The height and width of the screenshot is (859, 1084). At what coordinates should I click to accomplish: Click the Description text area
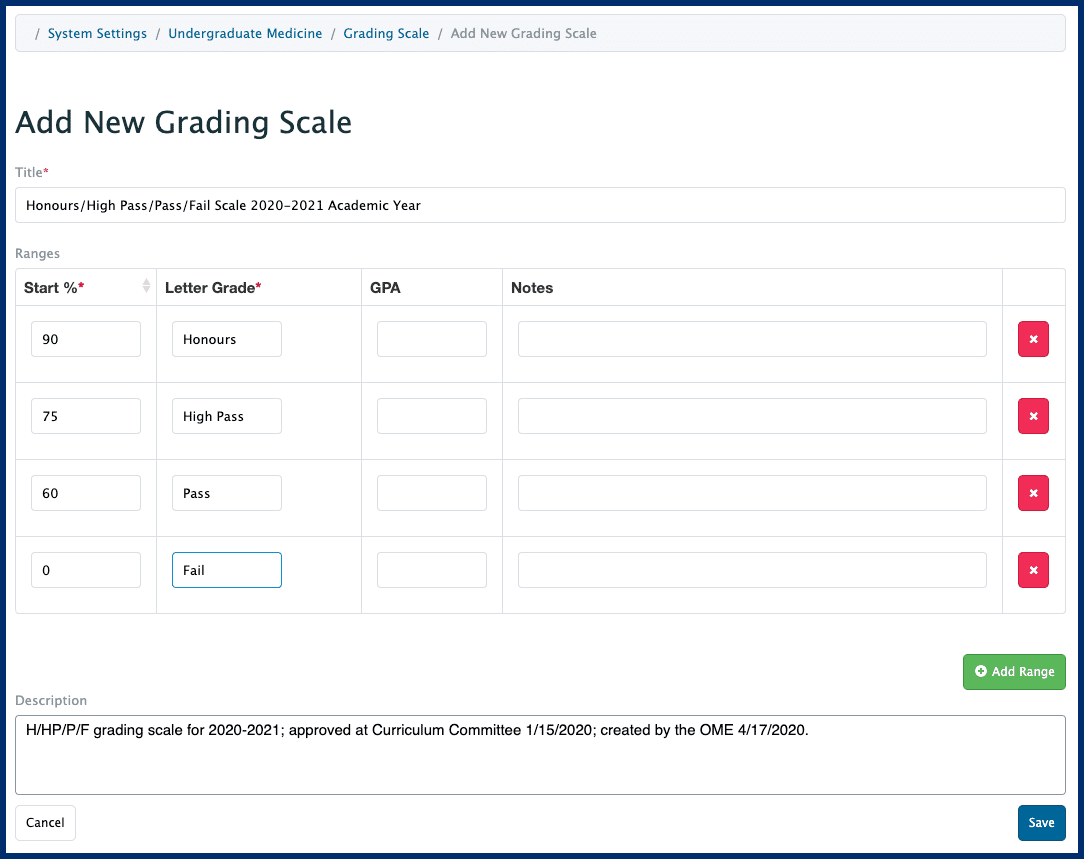tap(540, 755)
